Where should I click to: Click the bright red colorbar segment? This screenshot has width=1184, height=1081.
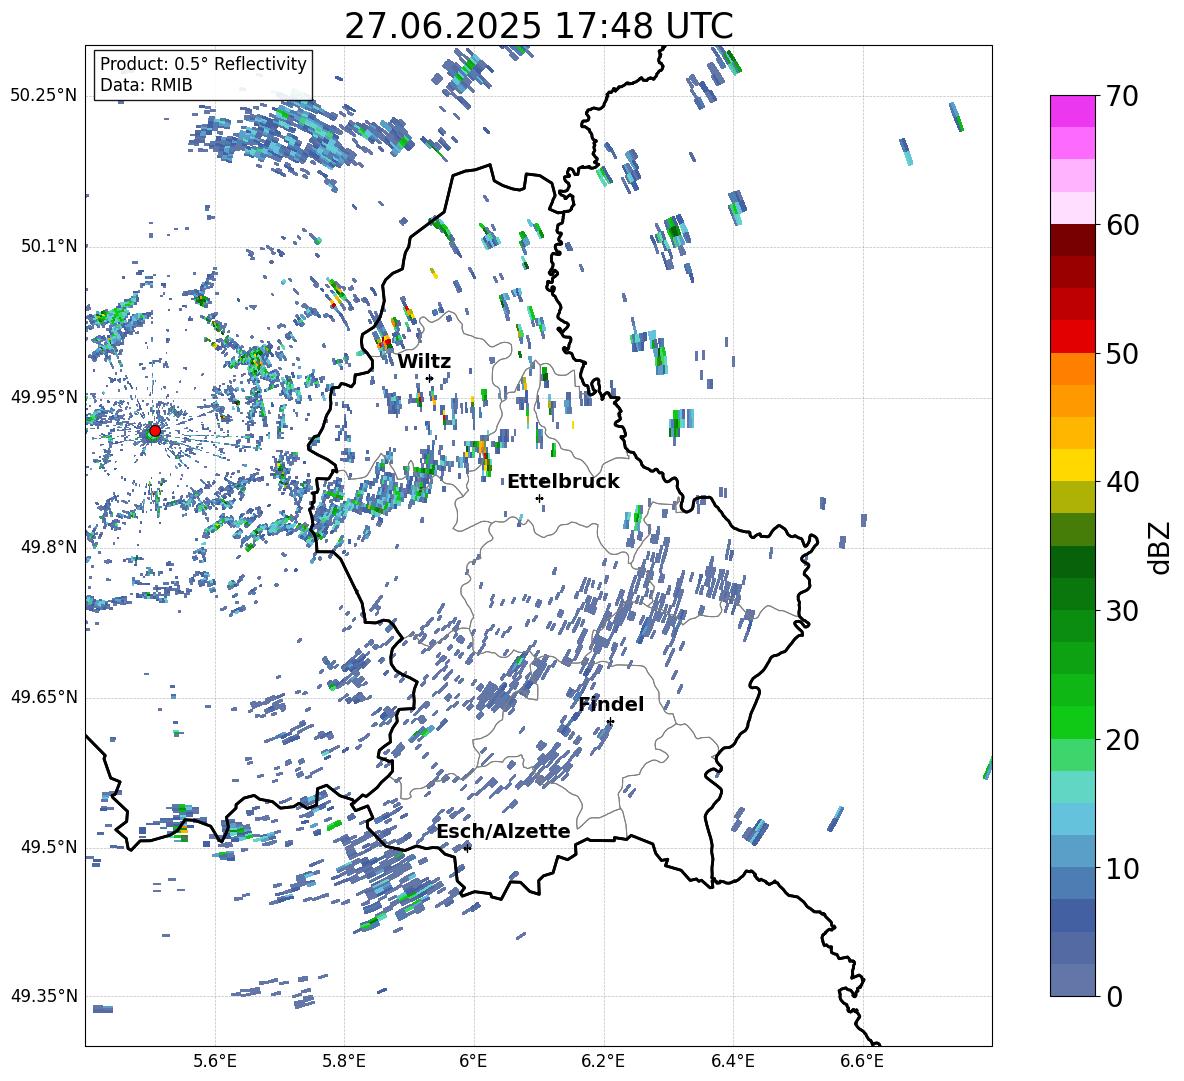click(1072, 337)
